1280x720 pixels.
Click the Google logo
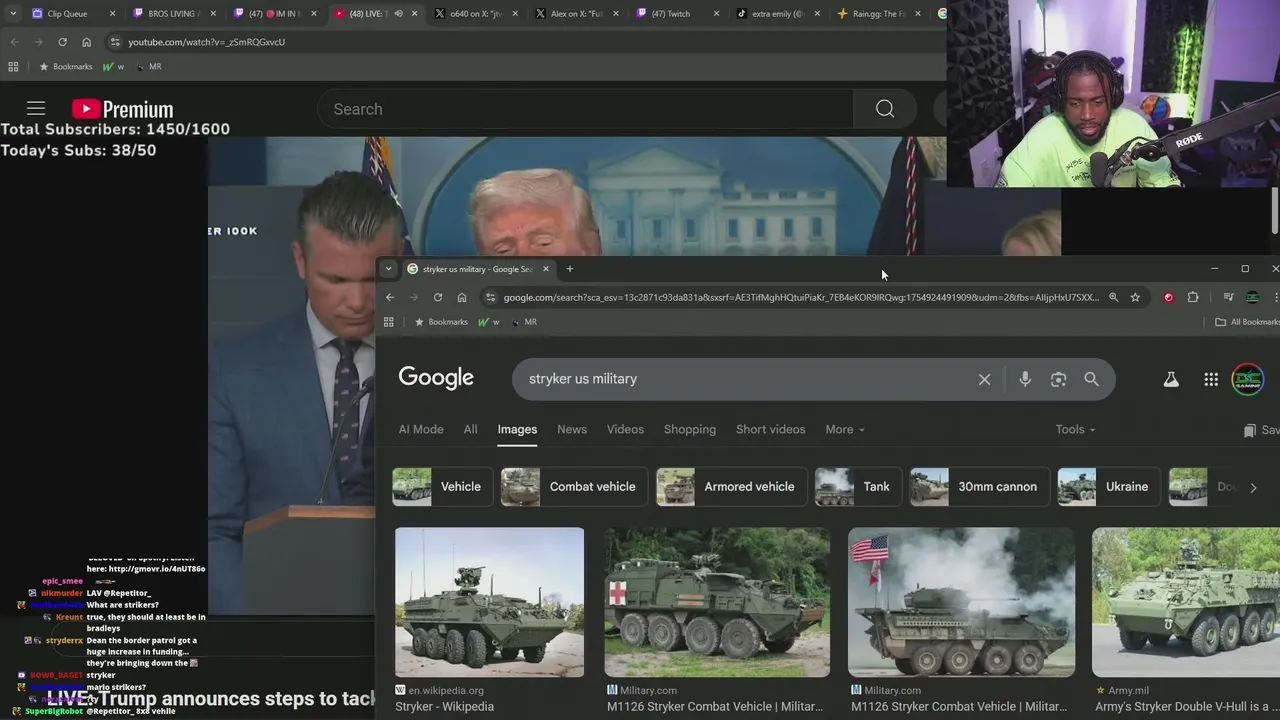[436, 378]
